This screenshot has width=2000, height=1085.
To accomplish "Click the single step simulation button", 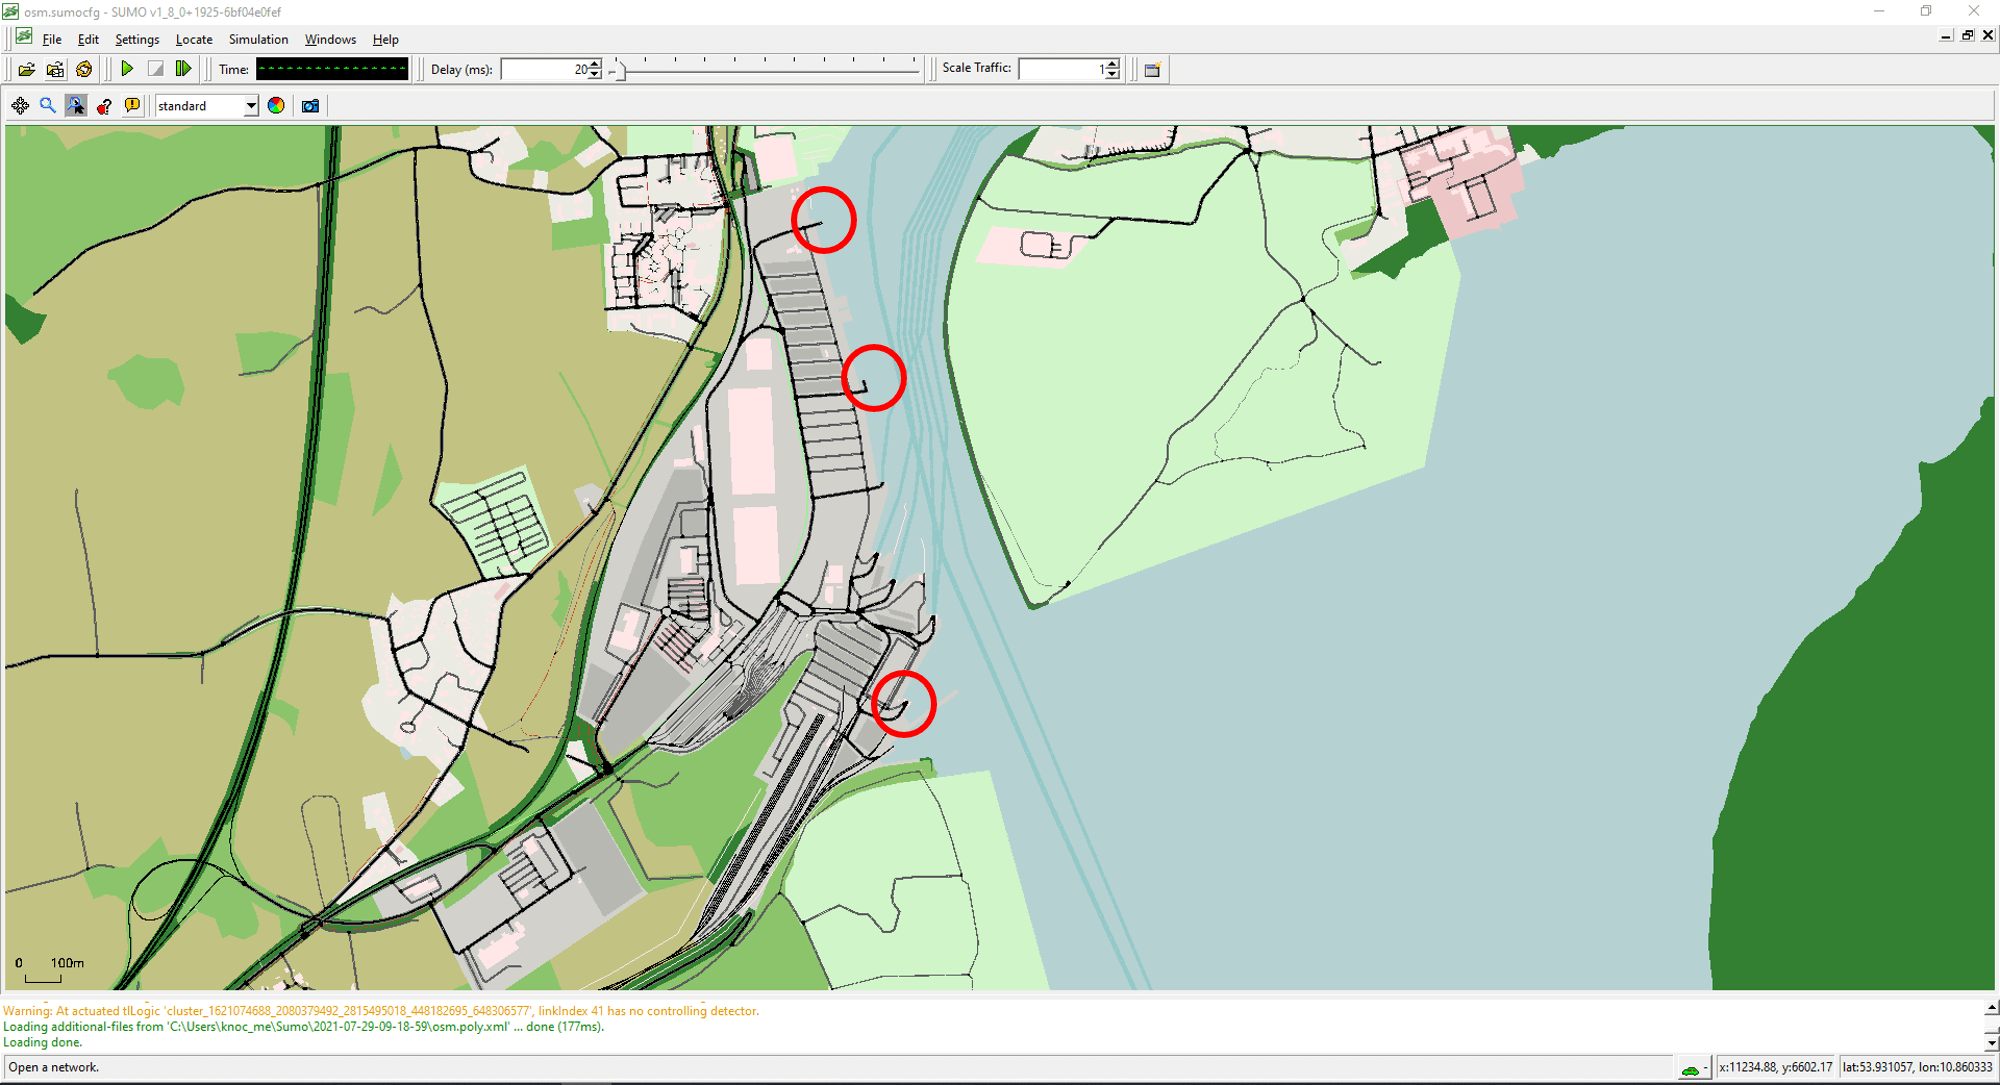I will [x=183, y=69].
